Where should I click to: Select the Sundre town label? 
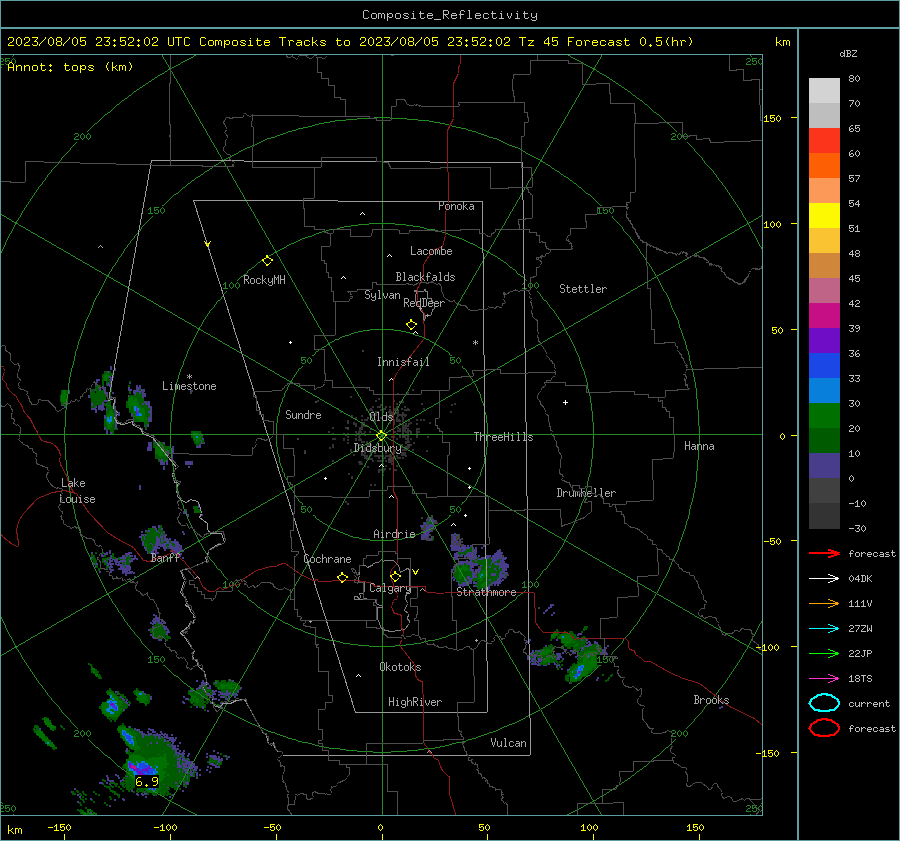303,414
